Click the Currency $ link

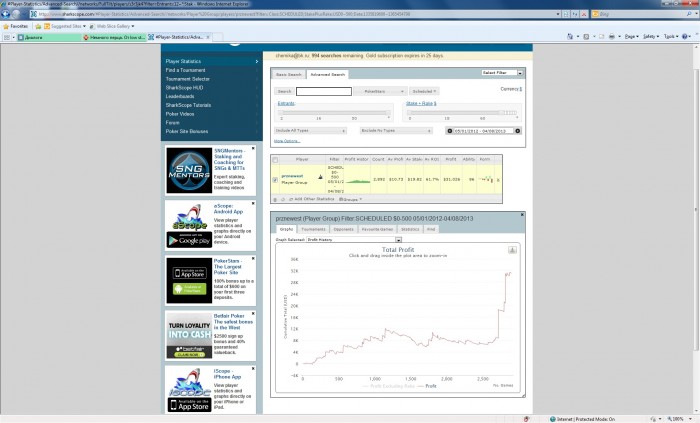point(511,89)
